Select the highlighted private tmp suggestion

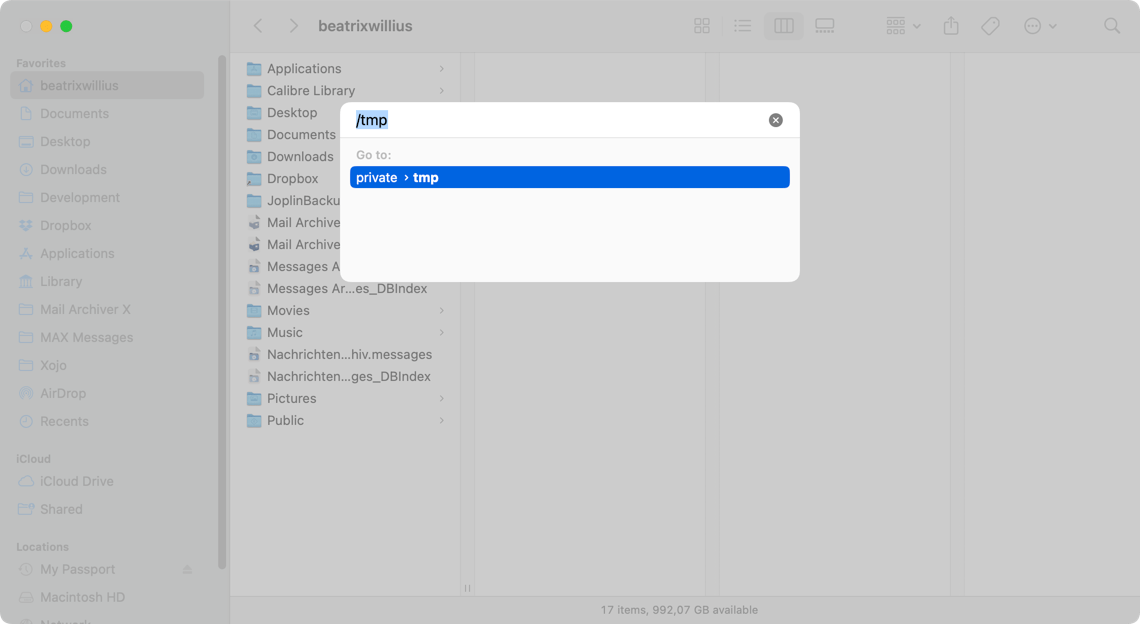click(569, 177)
